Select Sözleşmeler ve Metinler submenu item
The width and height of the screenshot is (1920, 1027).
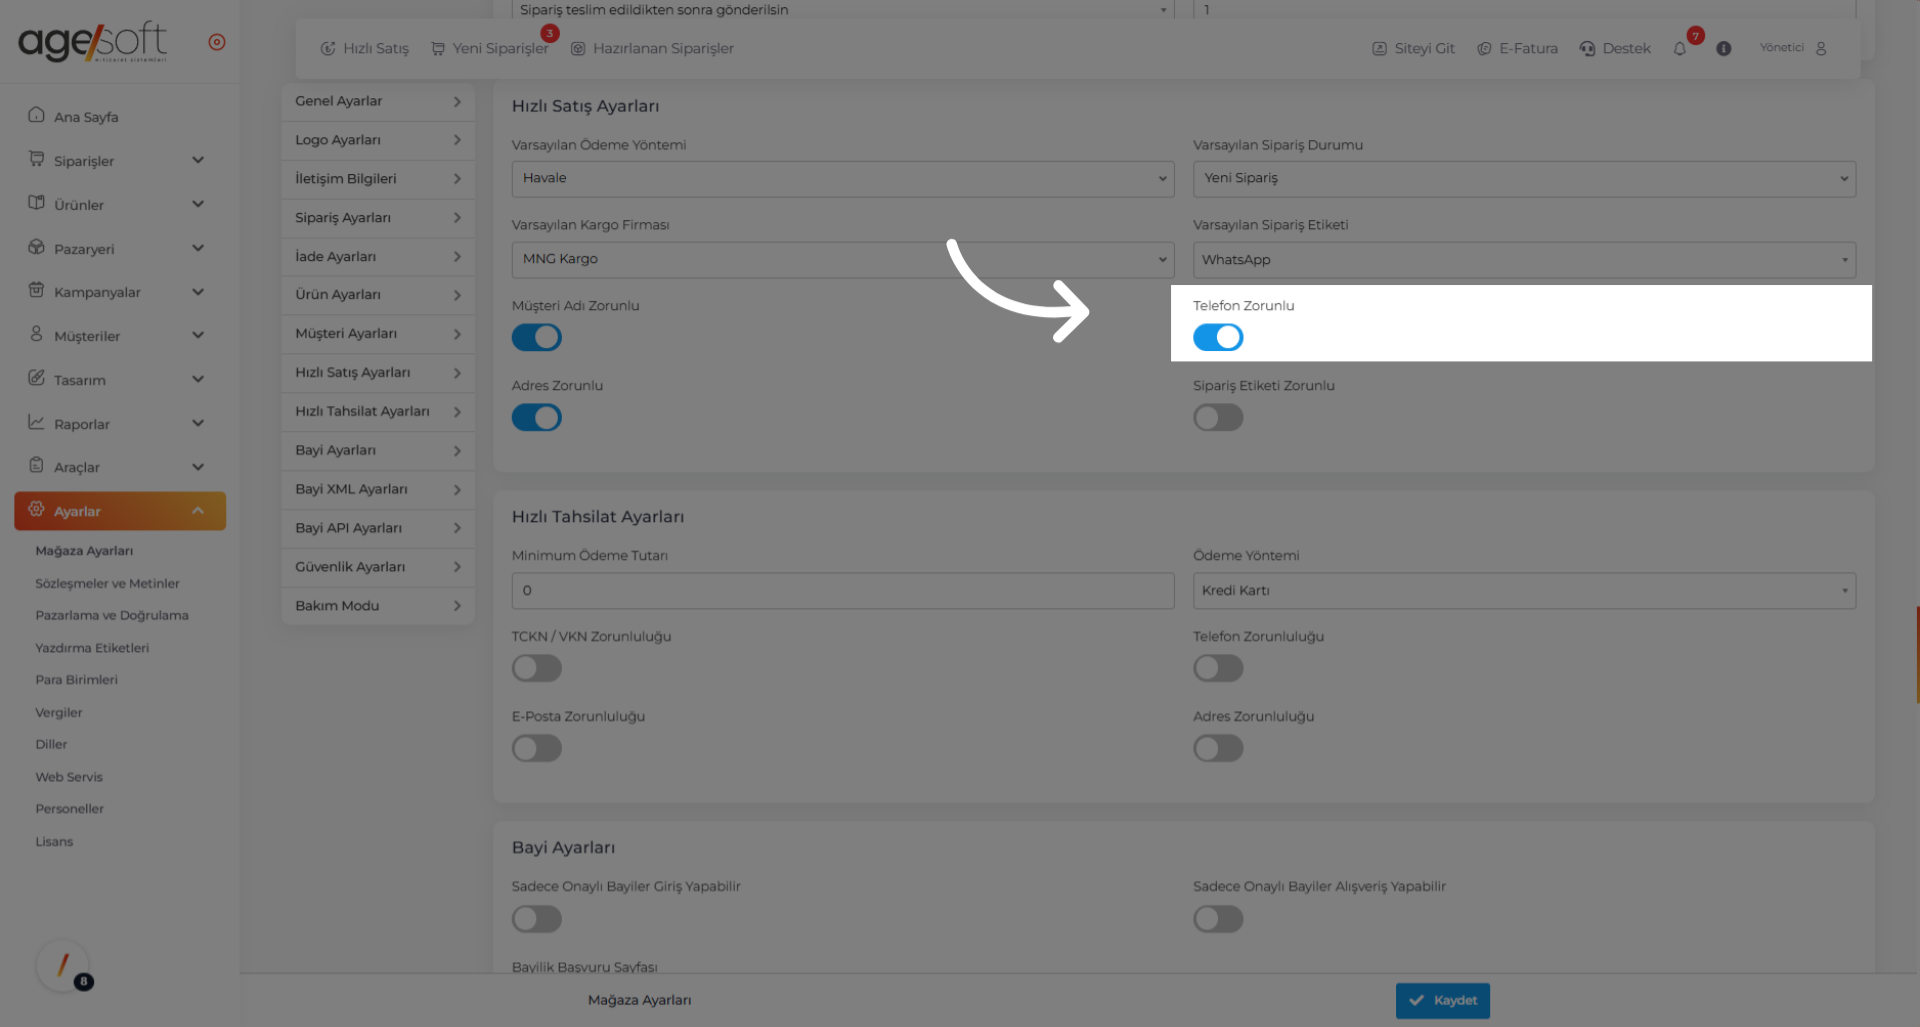point(107,584)
